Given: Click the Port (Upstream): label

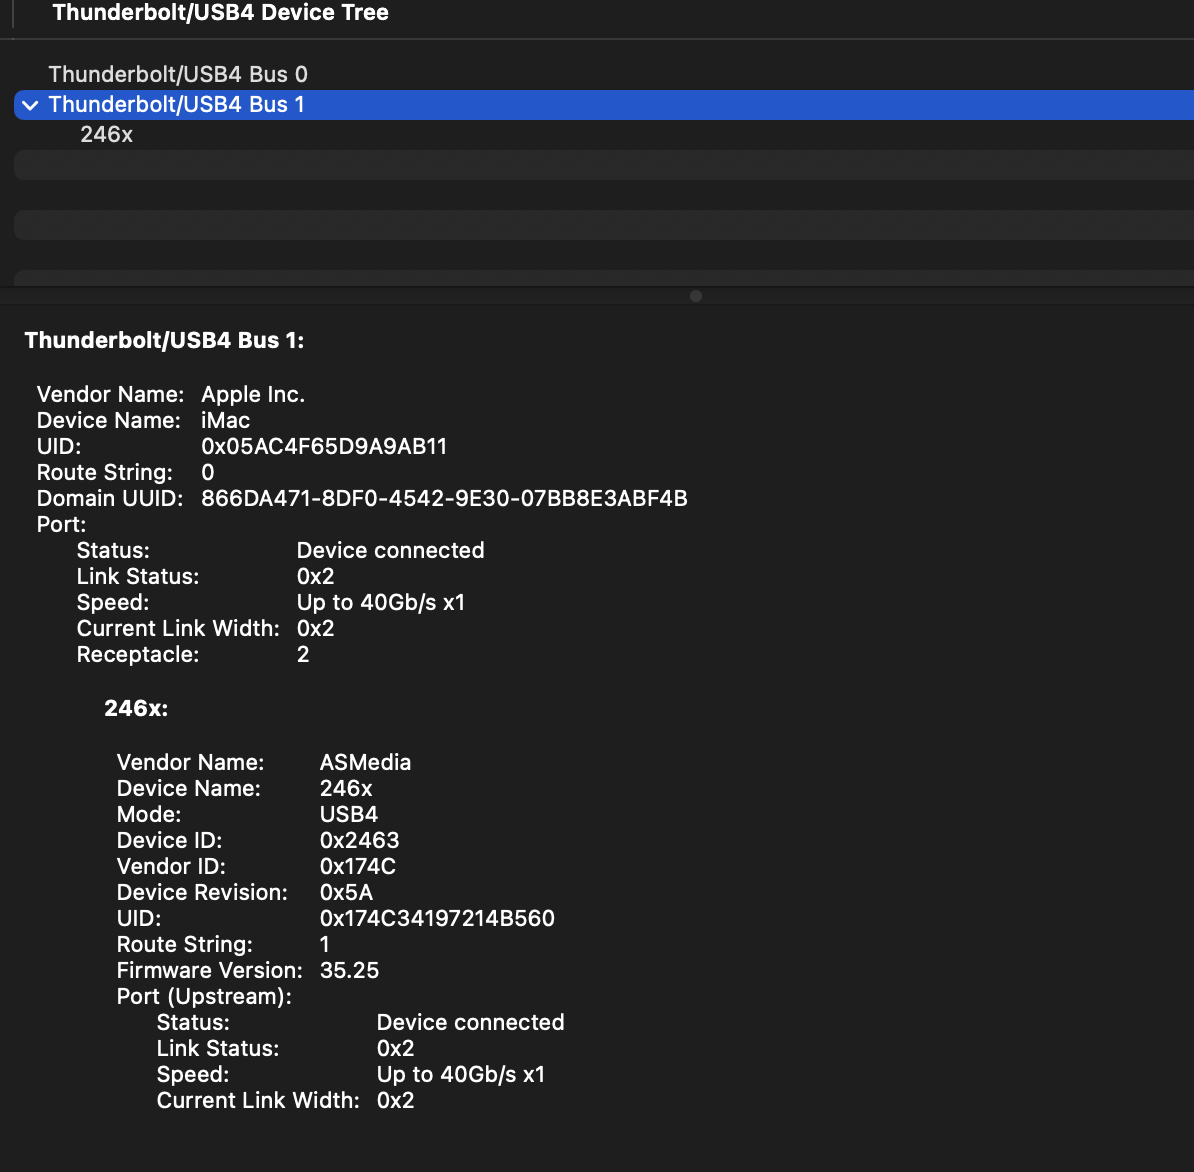Looking at the screenshot, I should point(204,997).
